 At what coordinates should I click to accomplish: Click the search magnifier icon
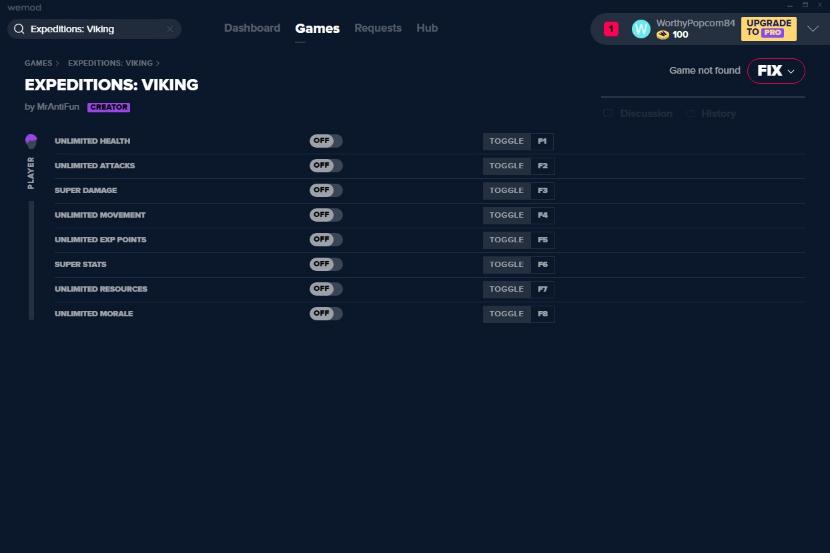tap(19, 29)
